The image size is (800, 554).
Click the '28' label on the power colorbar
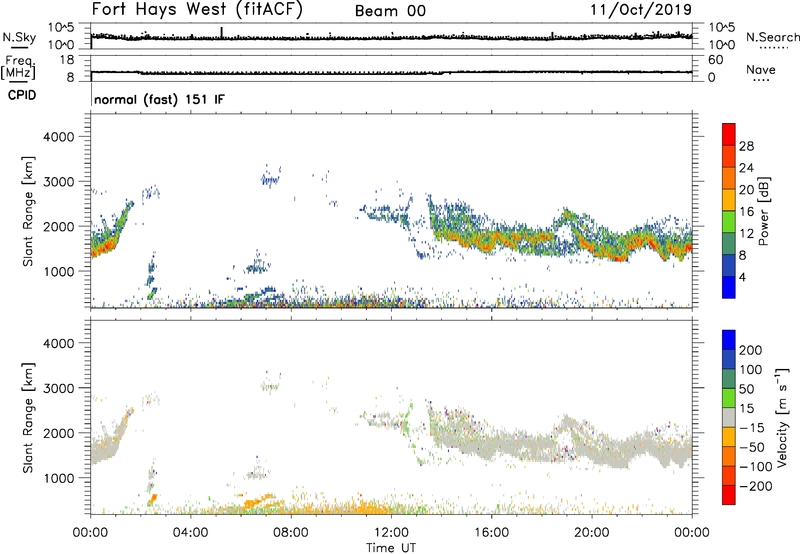point(746,146)
